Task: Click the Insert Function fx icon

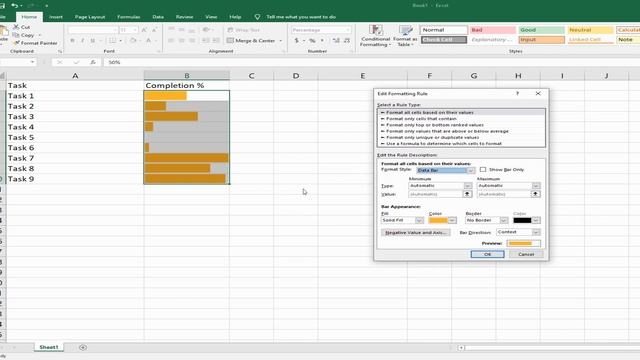Action: pyautogui.click(x=93, y=62)
